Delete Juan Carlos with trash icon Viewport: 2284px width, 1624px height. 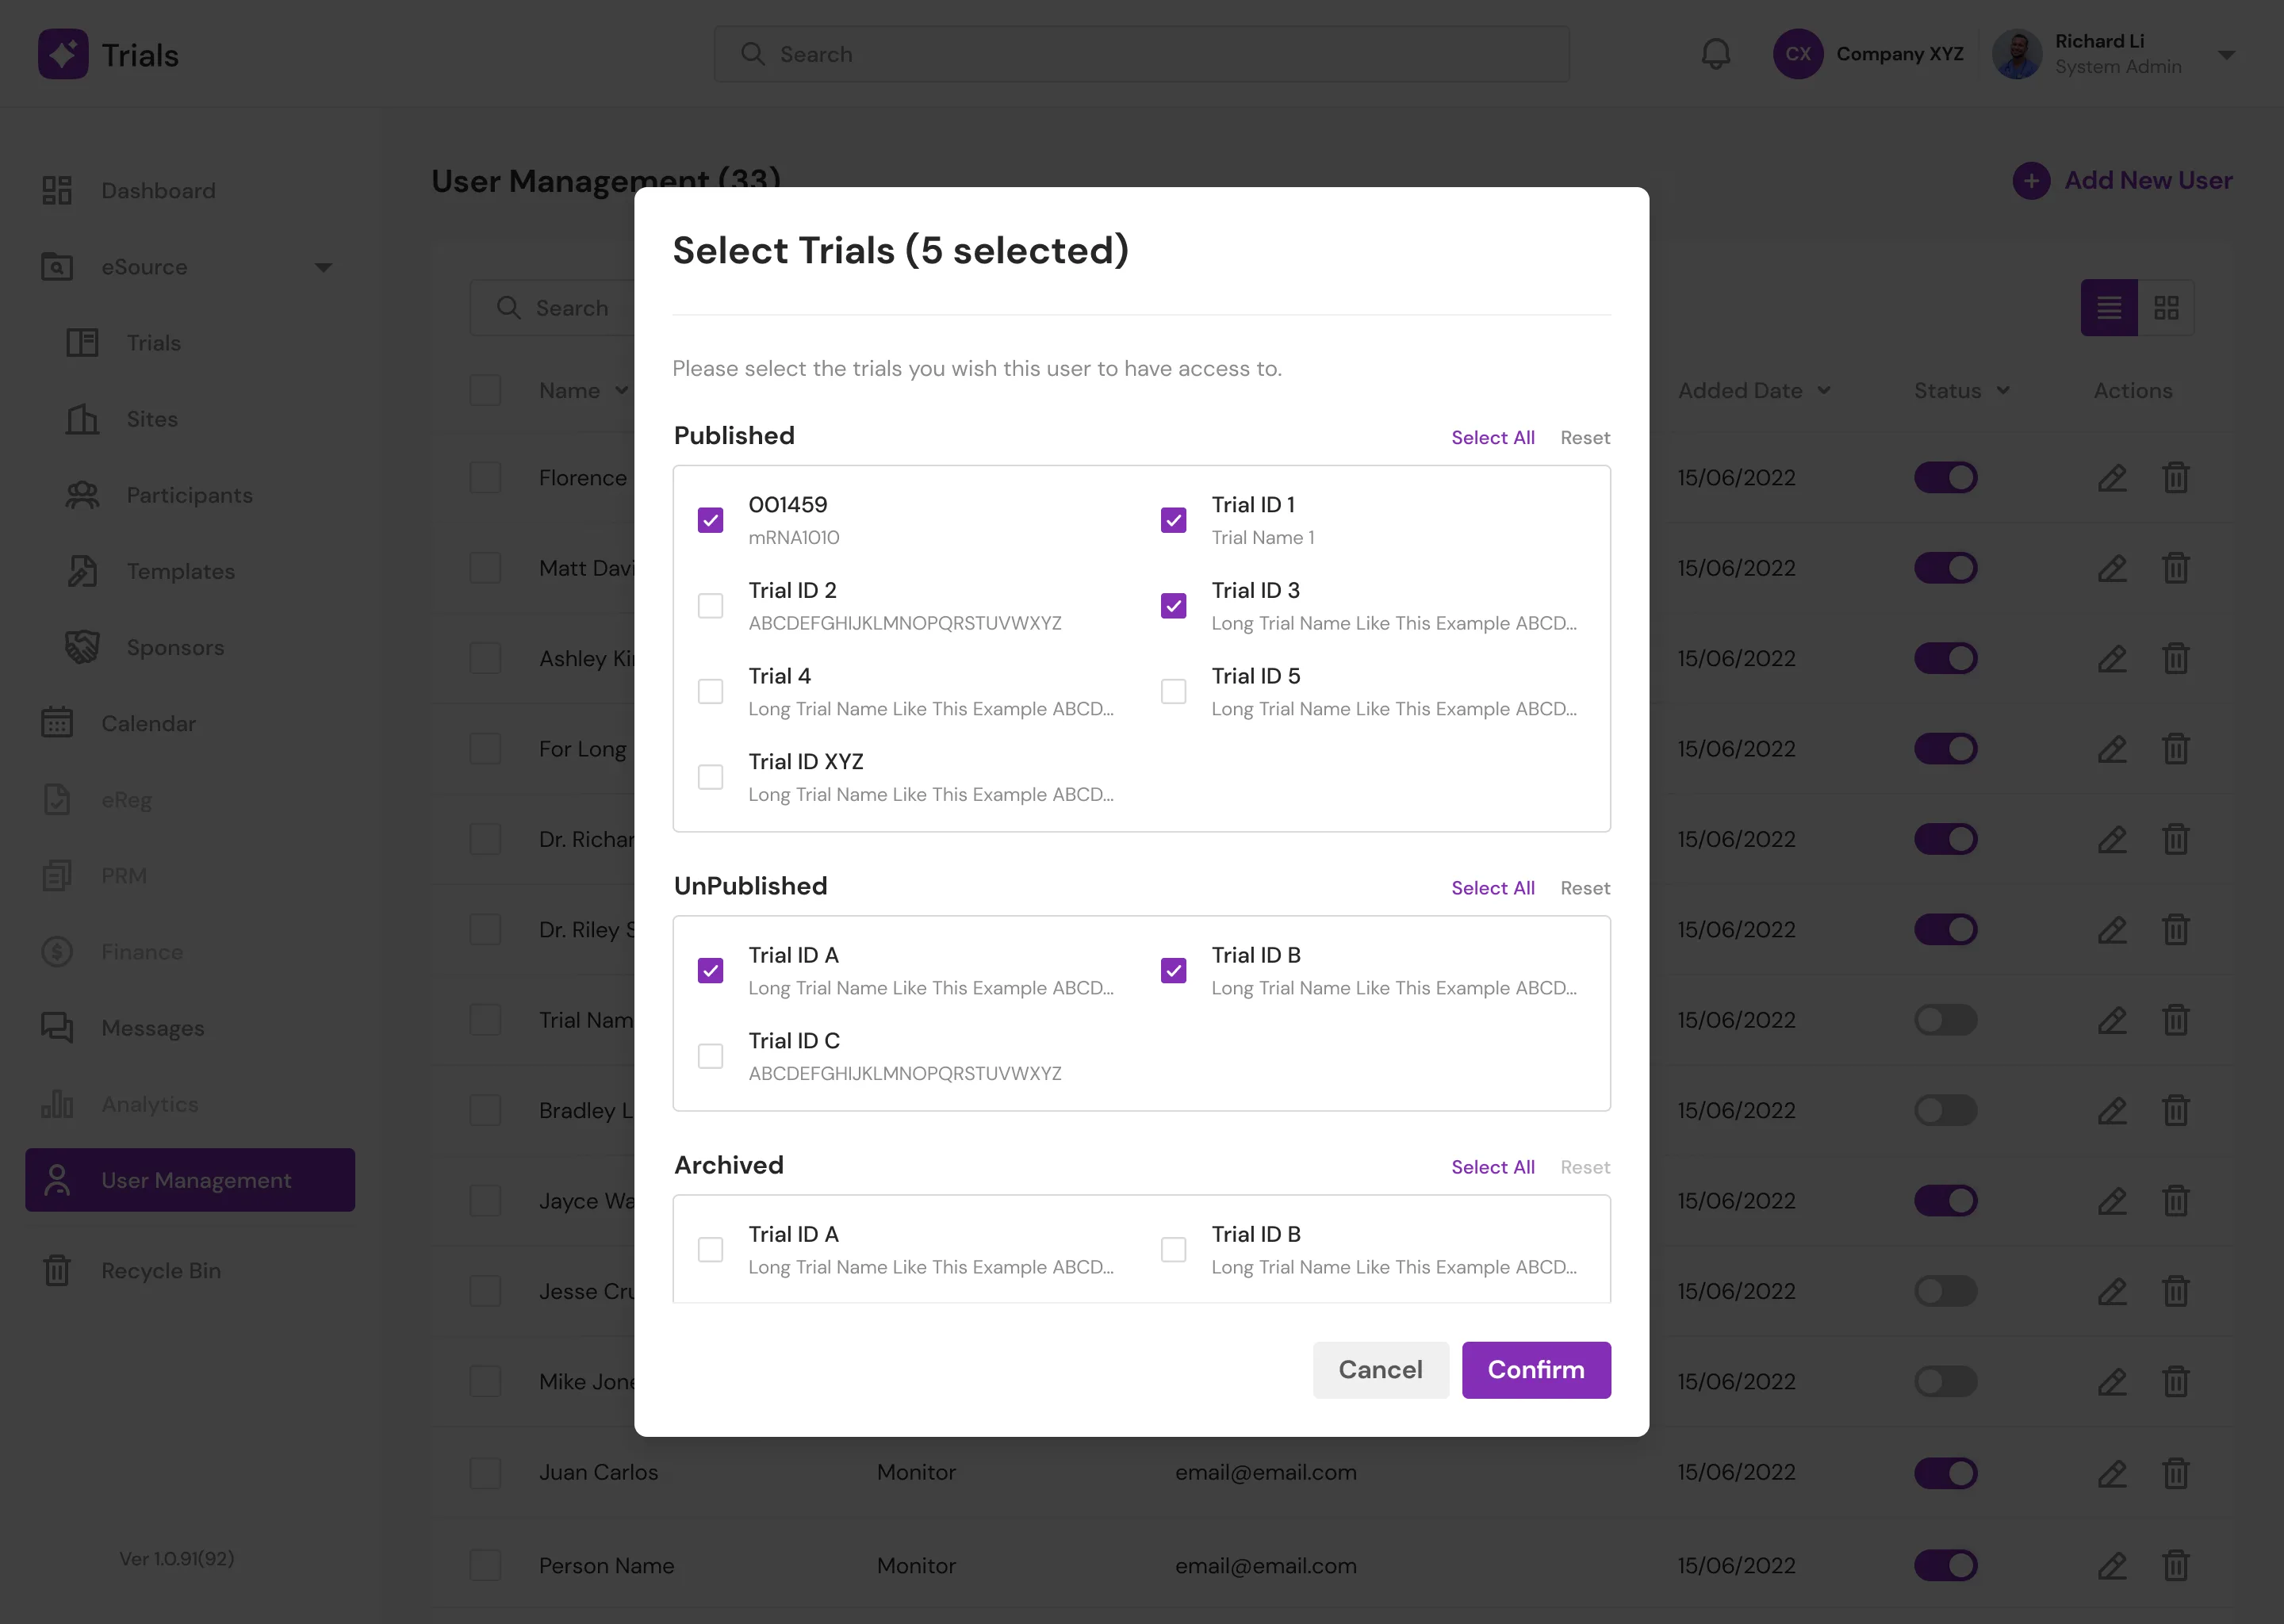tap(2176, 1473)
